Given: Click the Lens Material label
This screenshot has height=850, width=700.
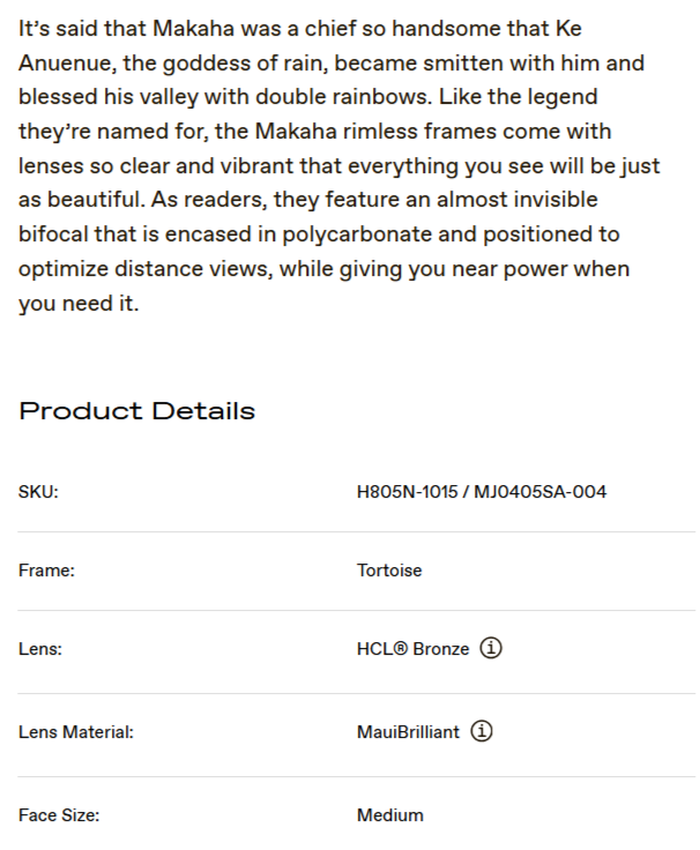Looking at the screenshot, I should pyautogui.click(x=76, y=732).
